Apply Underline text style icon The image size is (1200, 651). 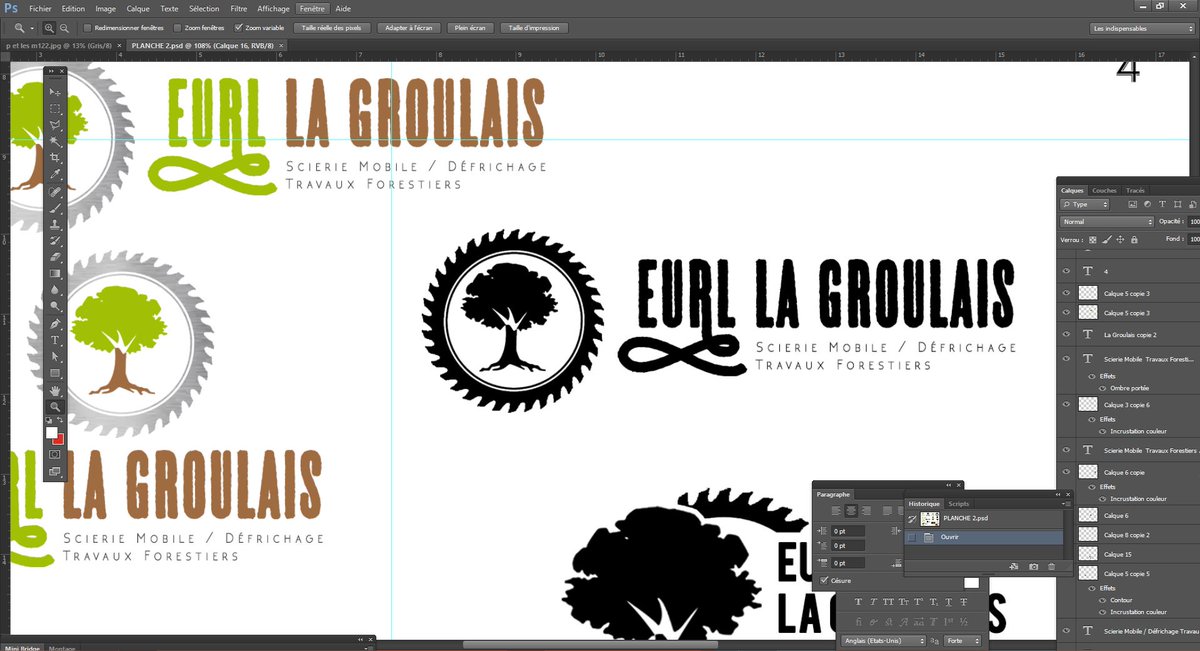[948, 602]
